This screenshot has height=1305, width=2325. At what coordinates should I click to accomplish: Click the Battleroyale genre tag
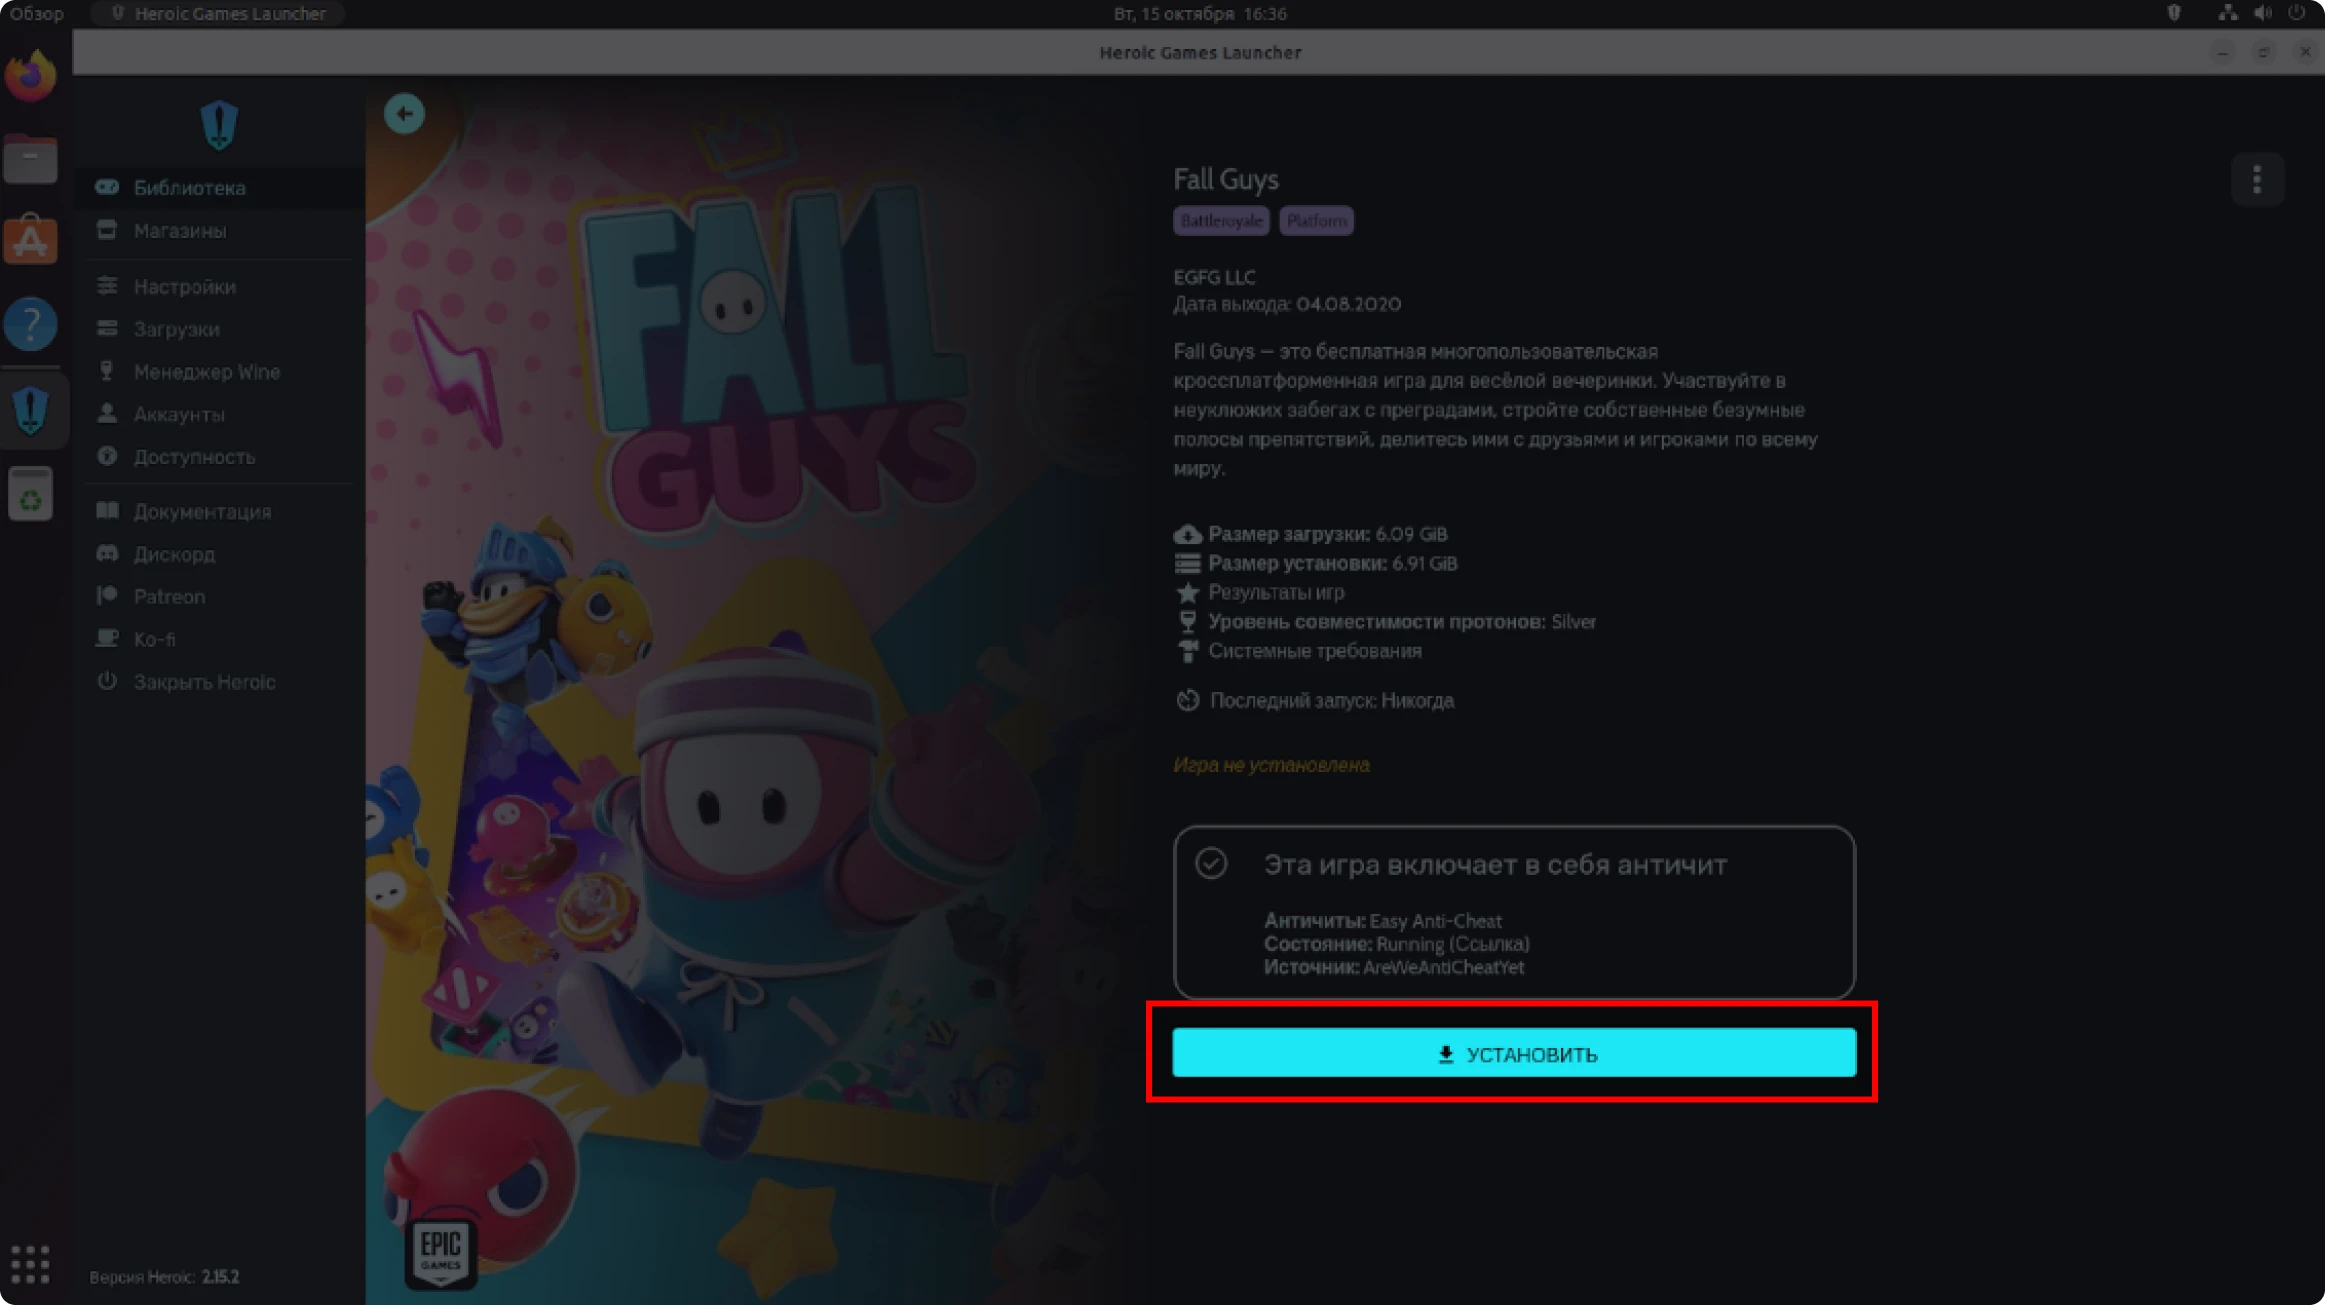point(1220,221)
